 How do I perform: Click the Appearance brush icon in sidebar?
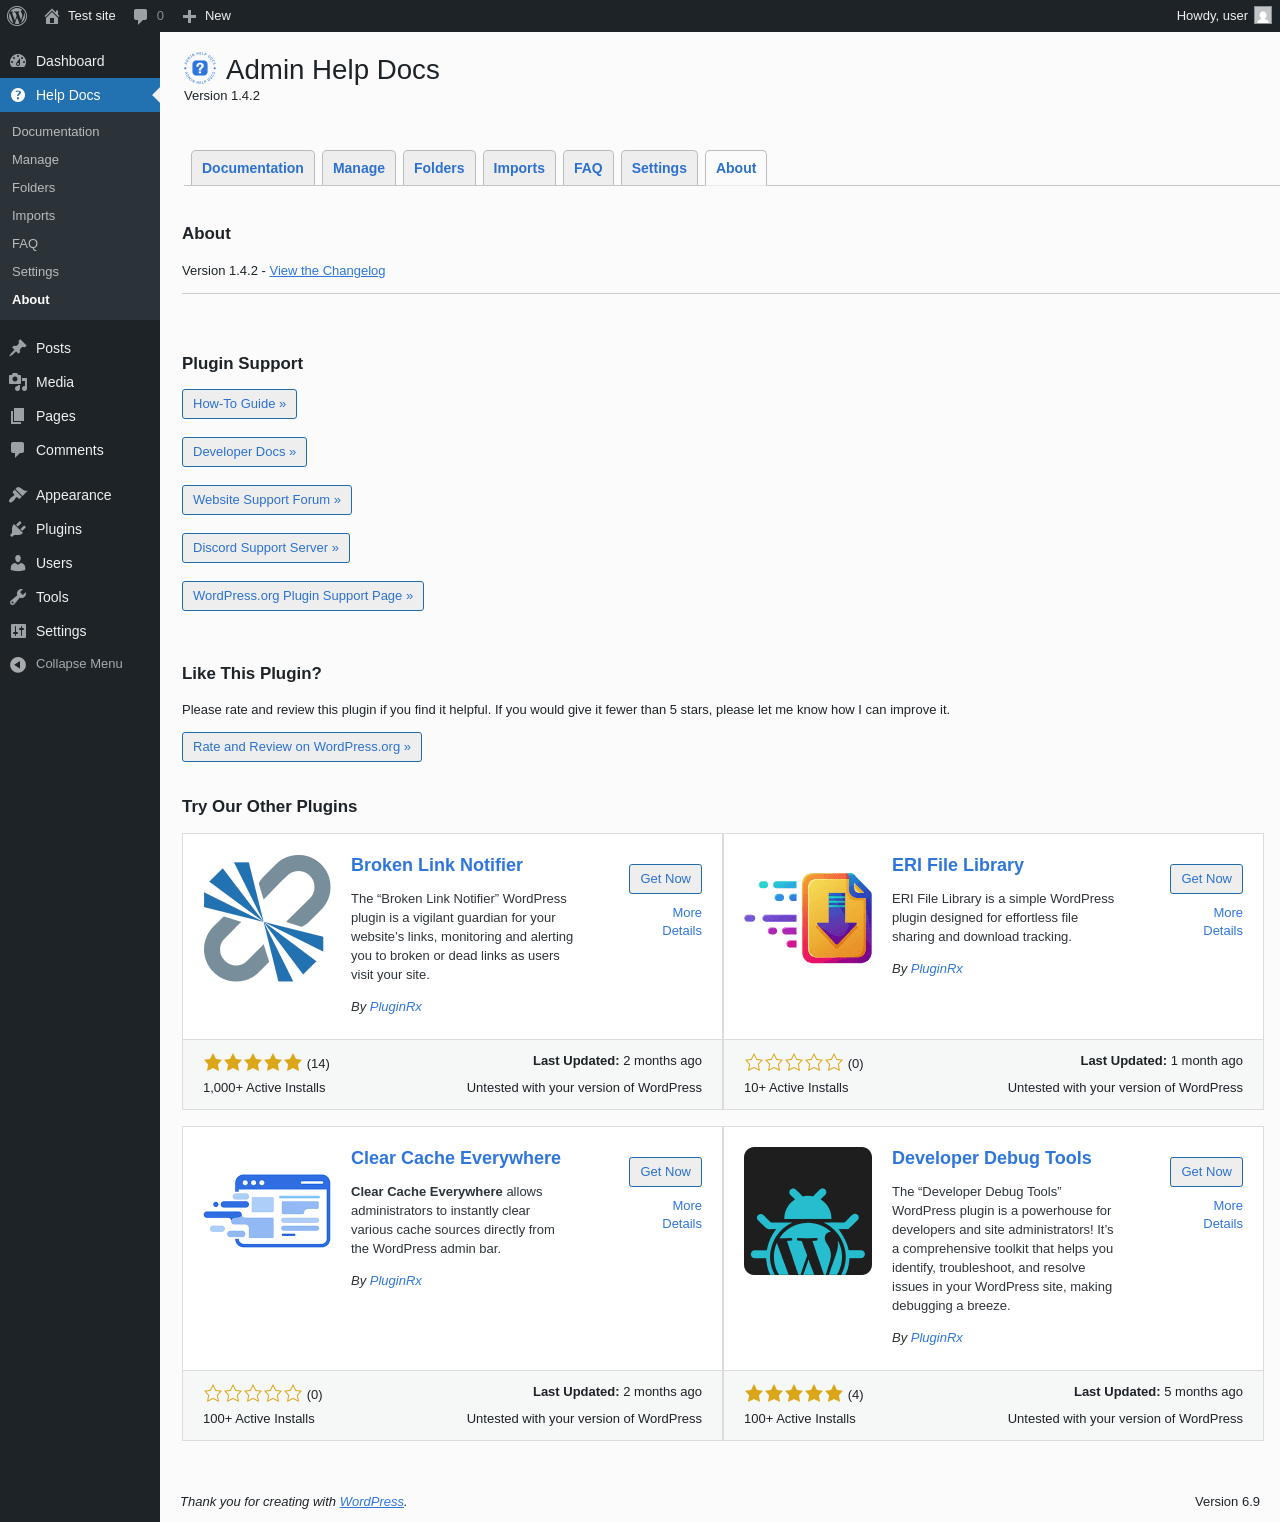point(18,495)
